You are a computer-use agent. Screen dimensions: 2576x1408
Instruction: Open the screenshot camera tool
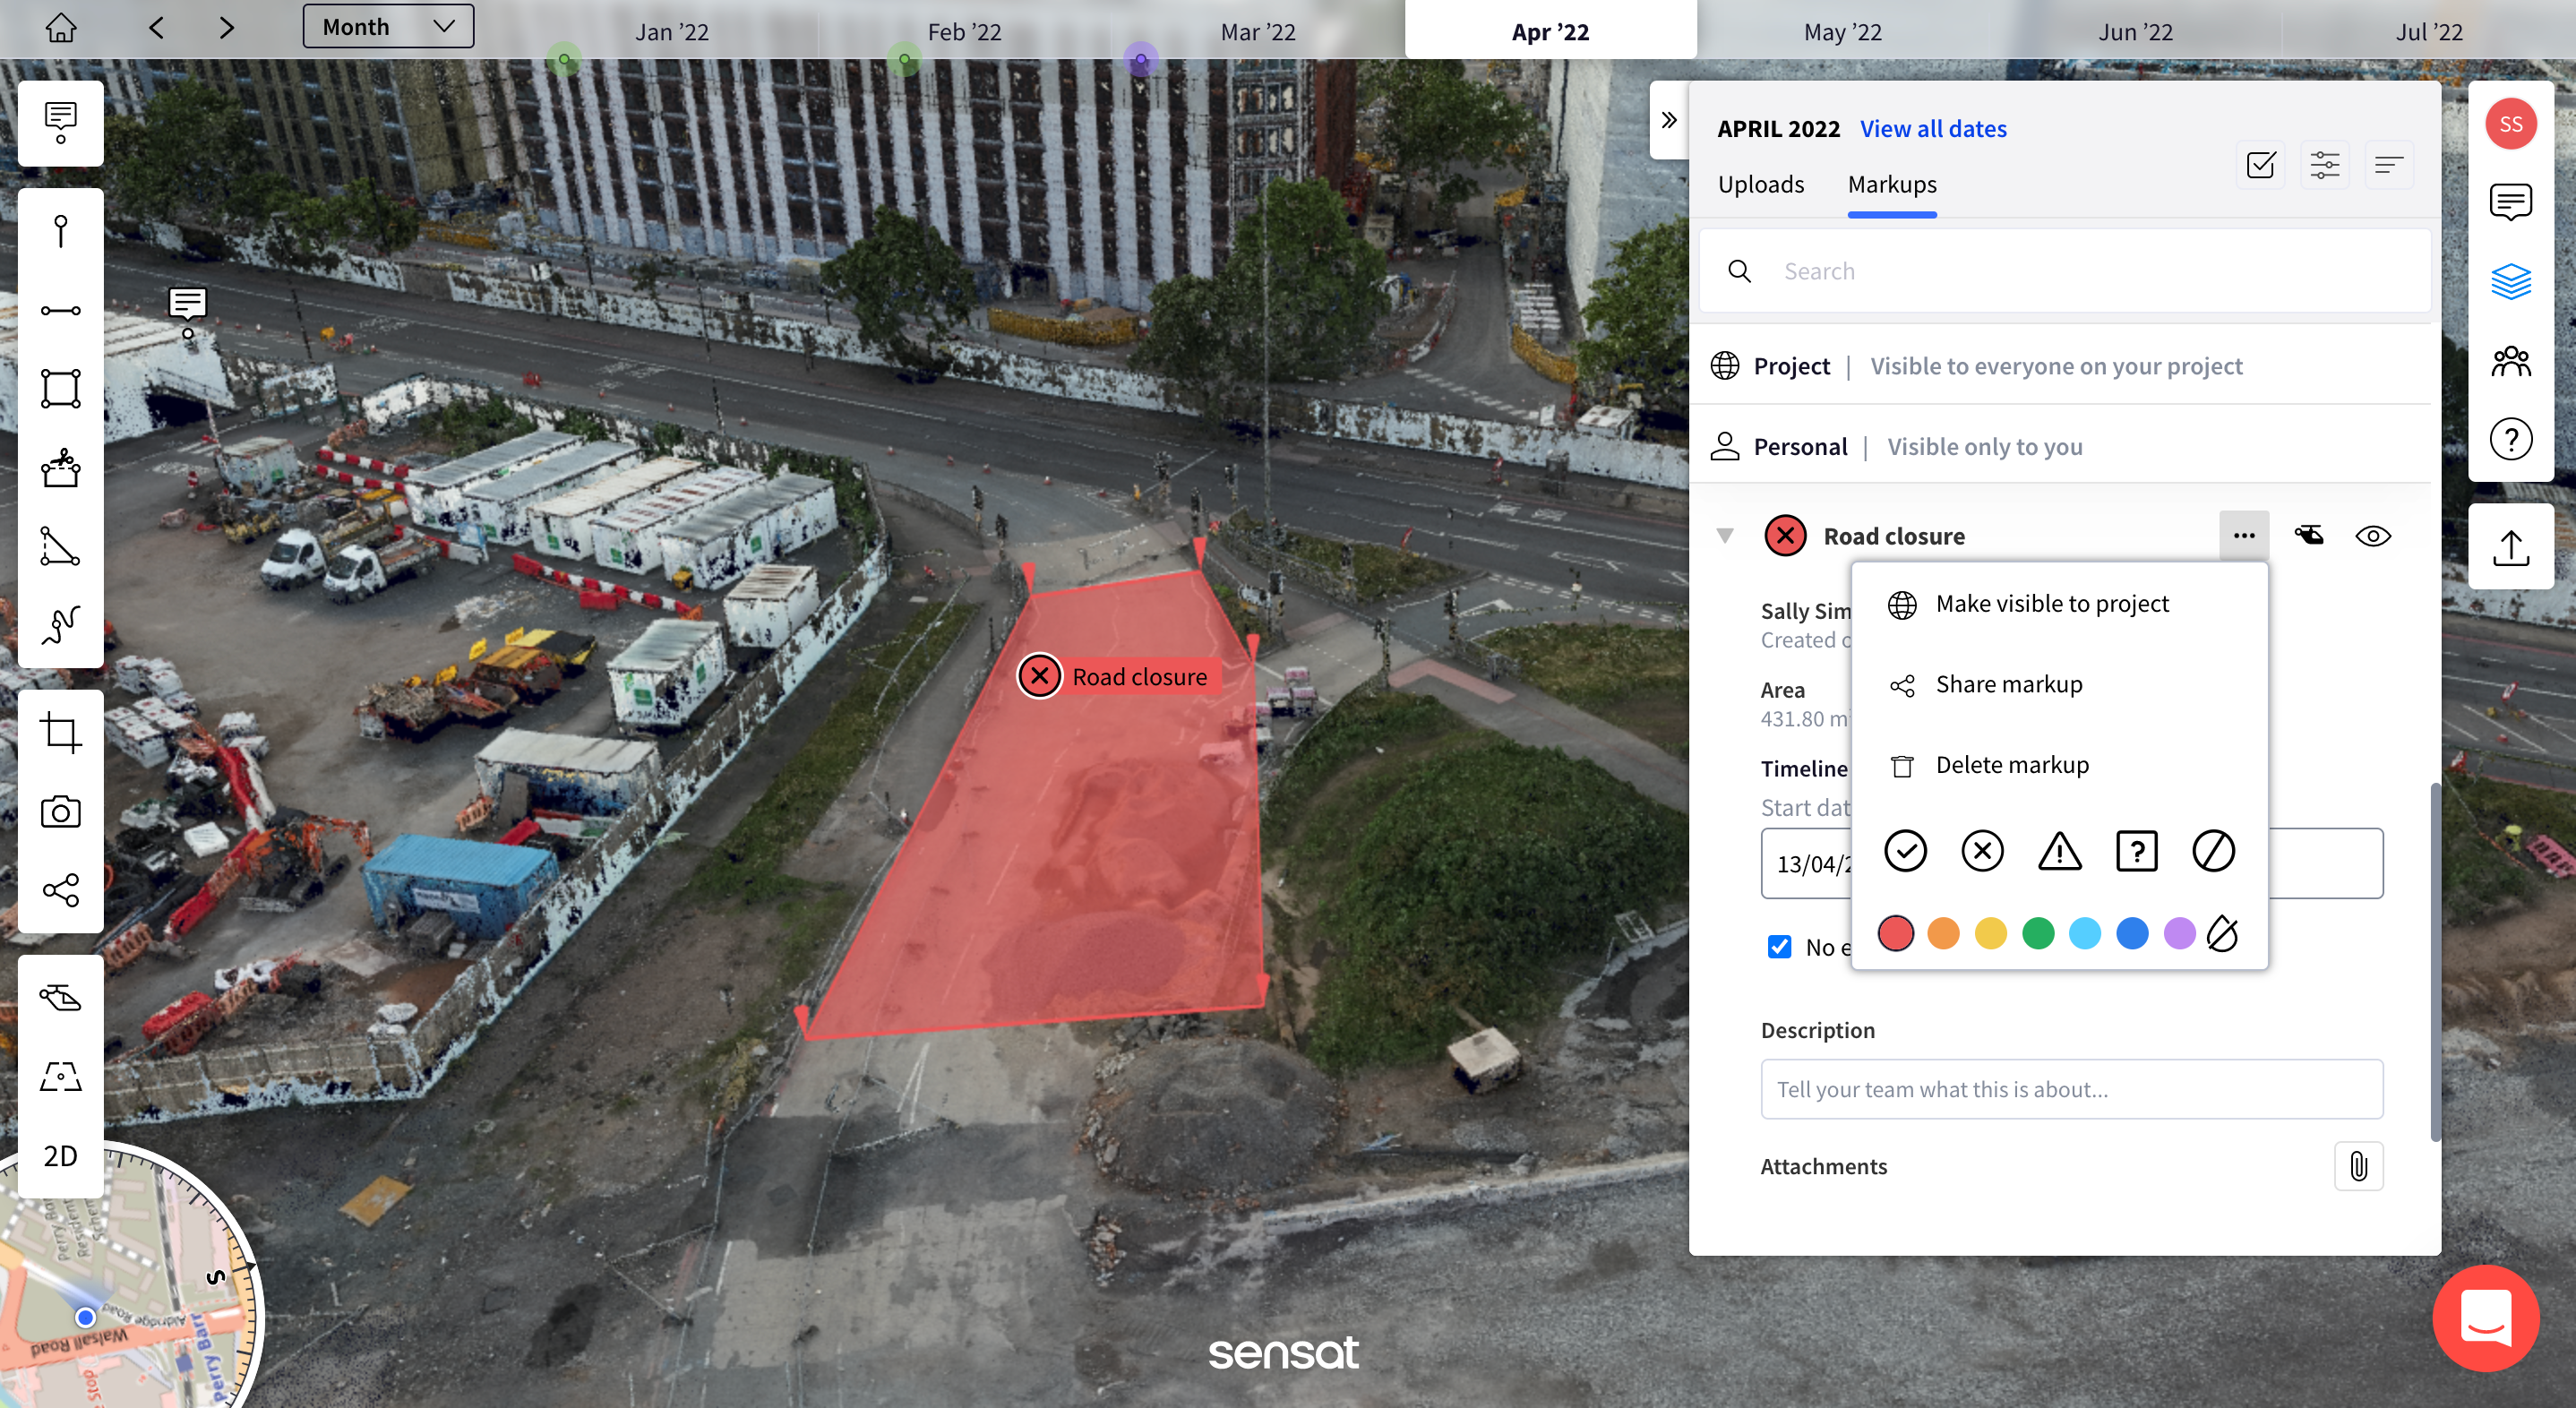(61, 812)
